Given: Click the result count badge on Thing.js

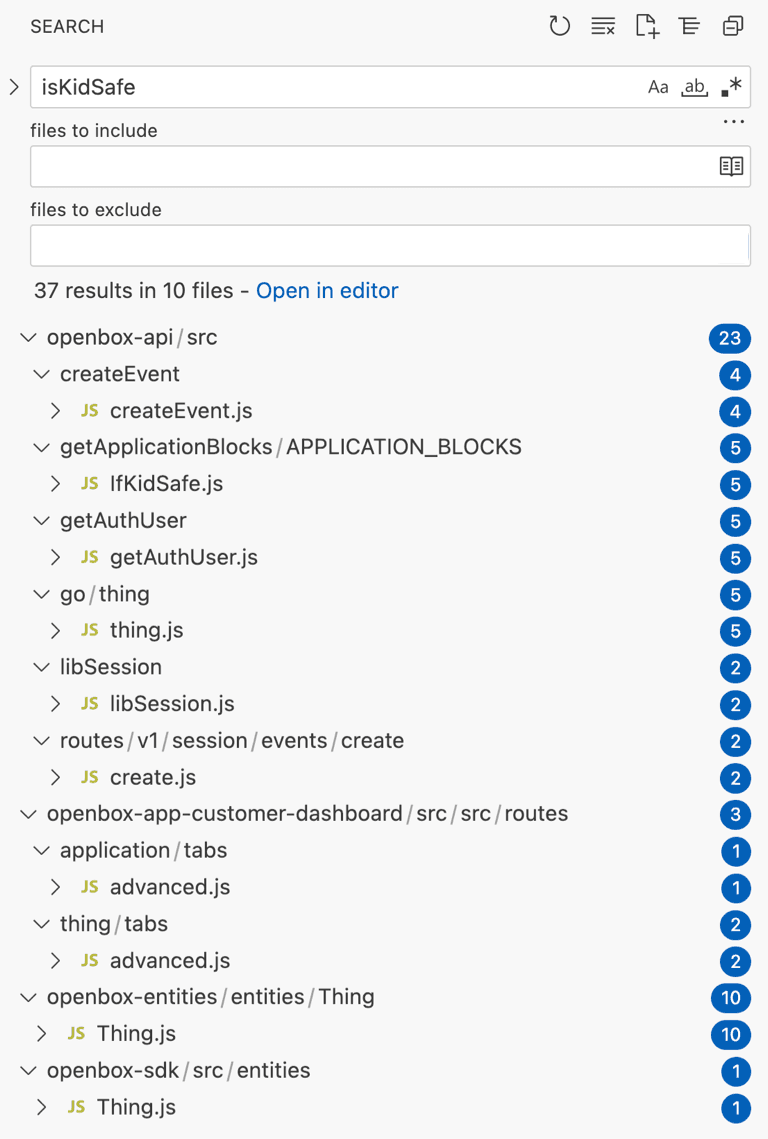Looking at the screenshot, I should click(730, 1035).
